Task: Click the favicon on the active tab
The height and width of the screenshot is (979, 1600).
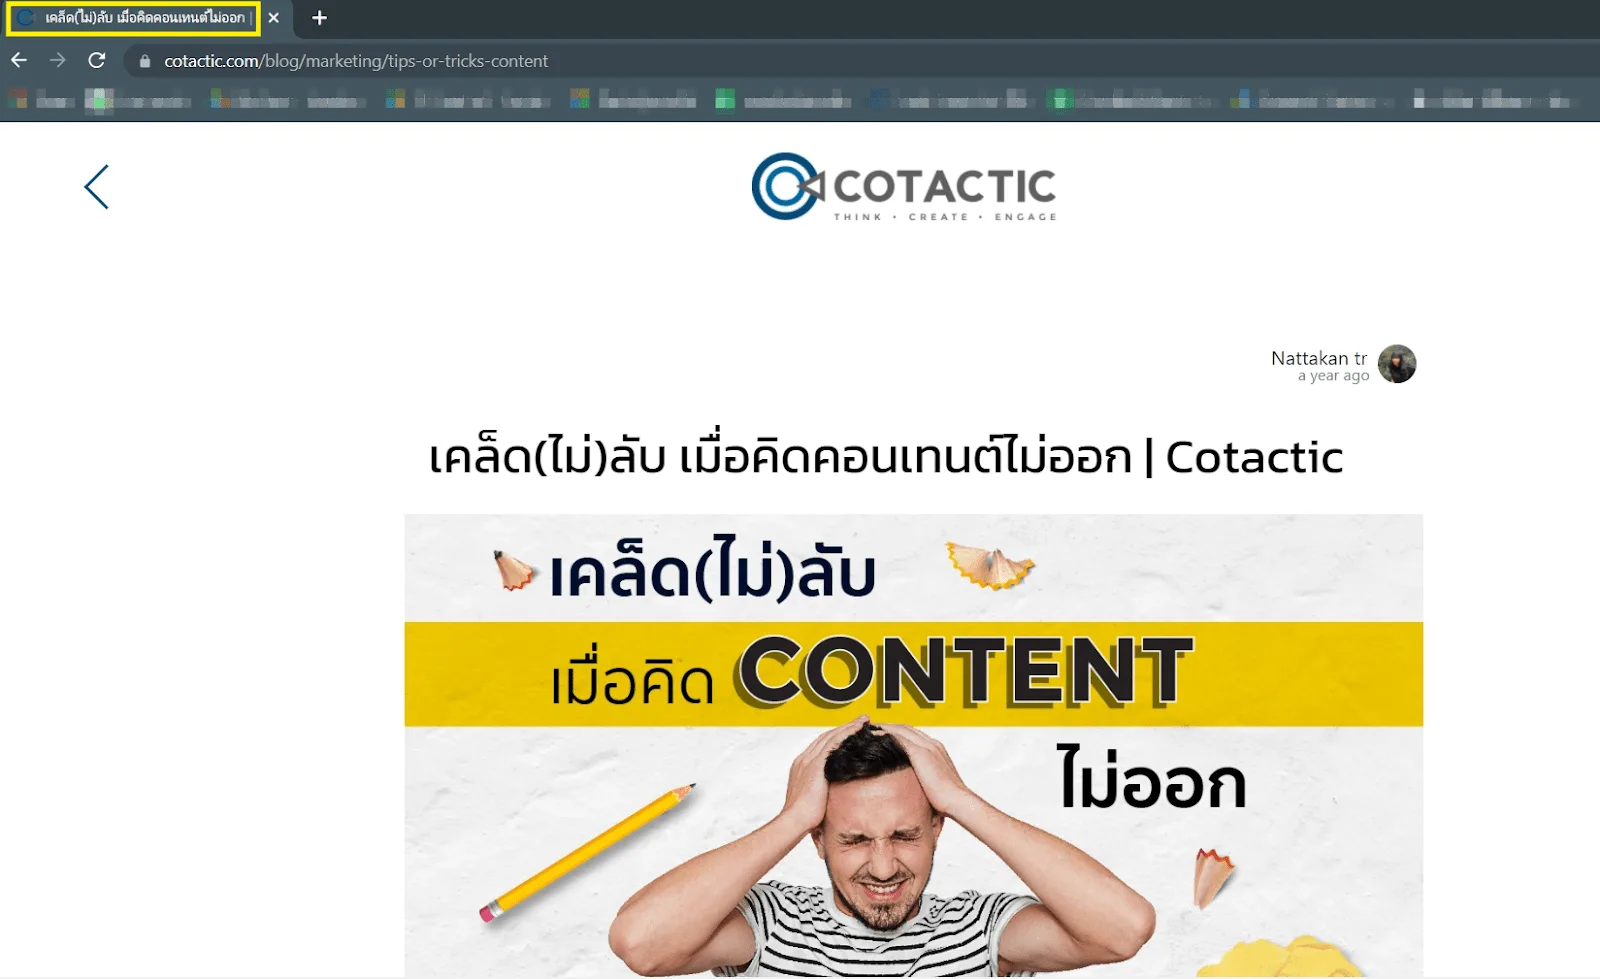Action: pos(24,17)
